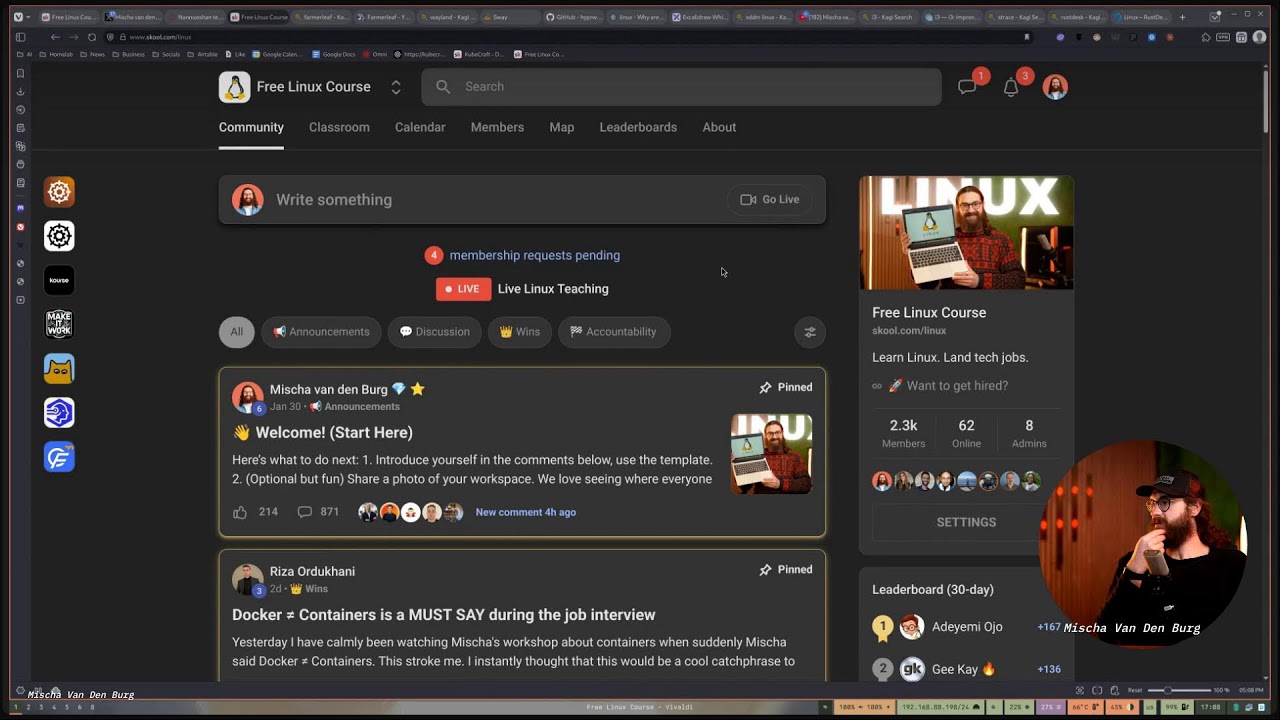The image size is (1280, 720).
Task: Click the capture page icon in status bar
Action: pos(1079,690)
